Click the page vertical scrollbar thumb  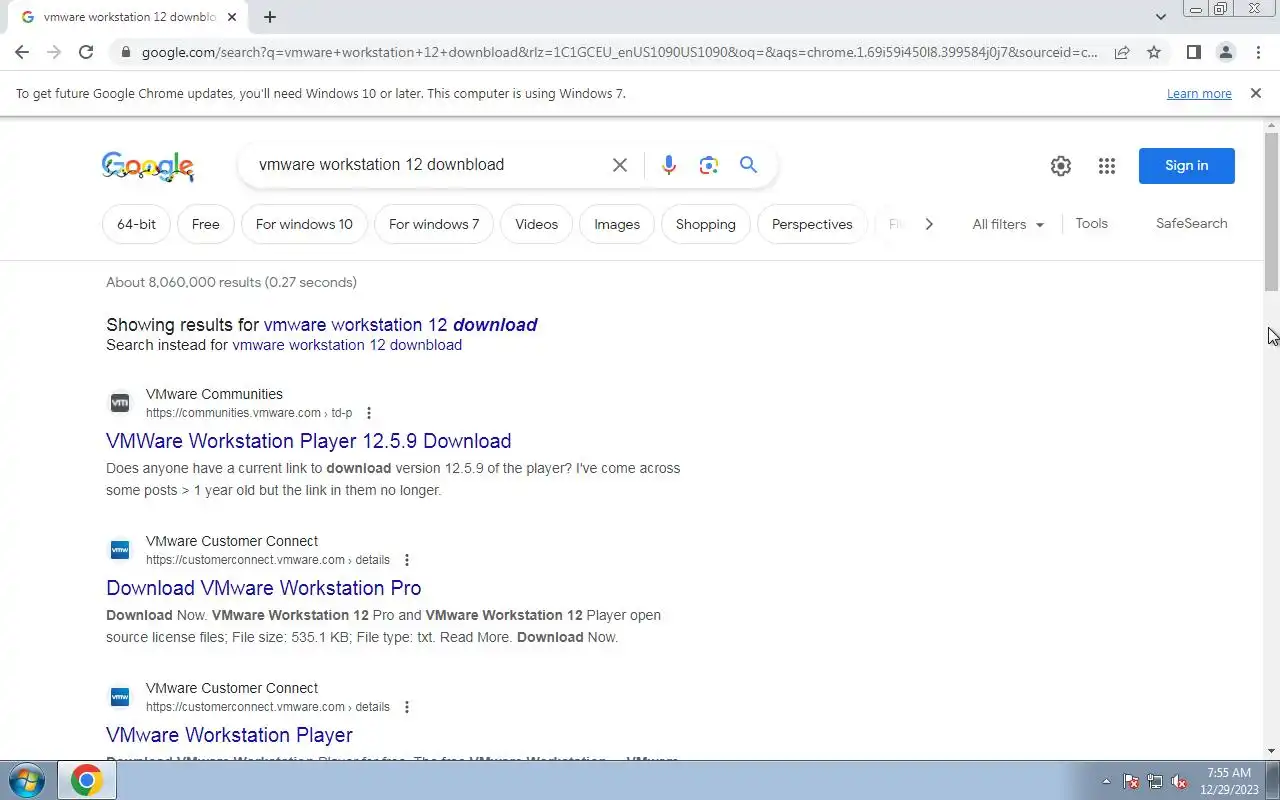[1271, 210]
